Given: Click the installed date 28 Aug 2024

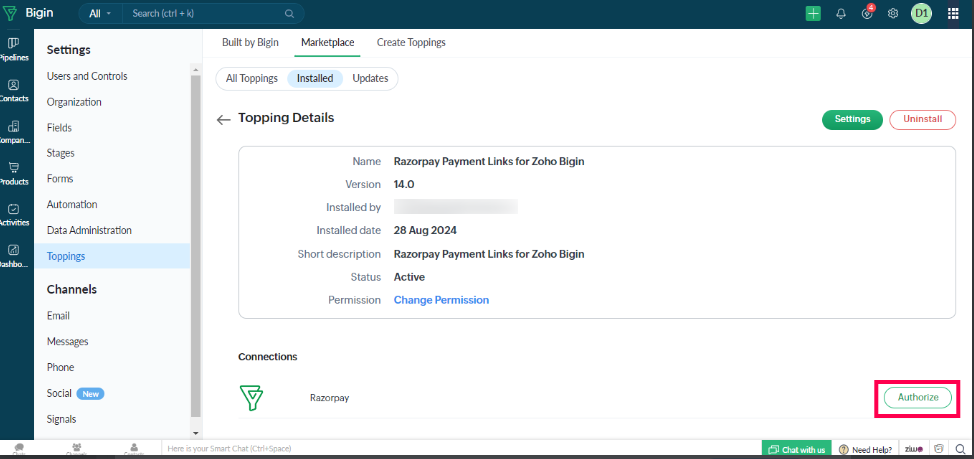Looking at the screenshot, I should [x=425, y=230].
